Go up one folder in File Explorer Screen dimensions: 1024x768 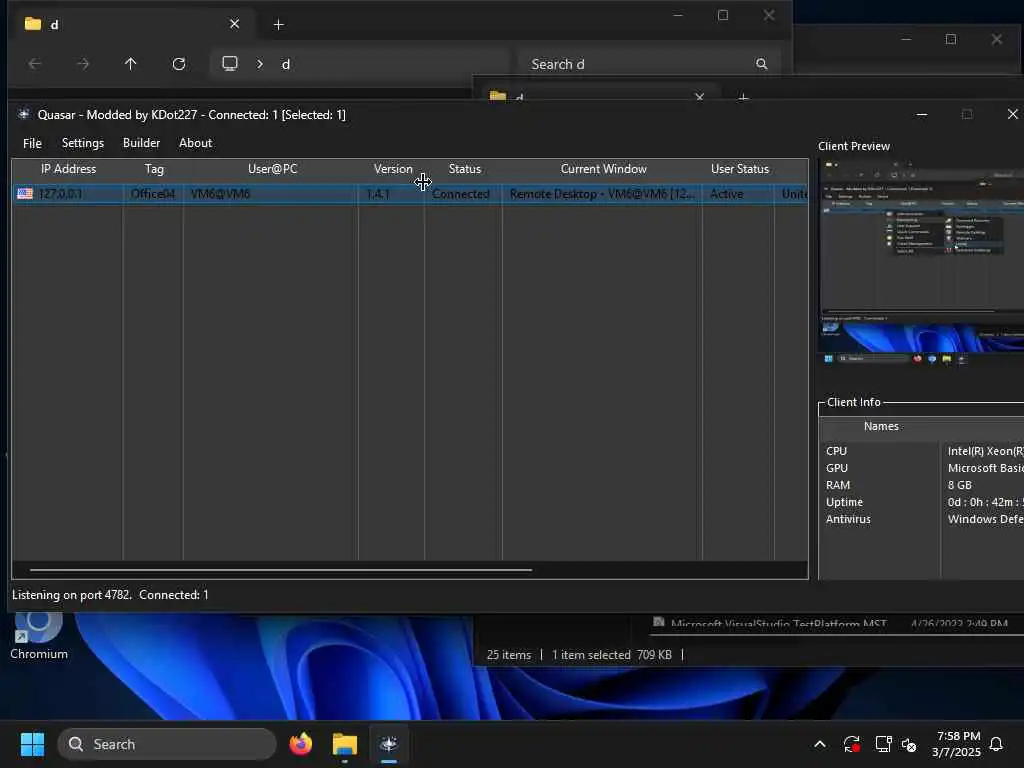click(x=131, y=64)
